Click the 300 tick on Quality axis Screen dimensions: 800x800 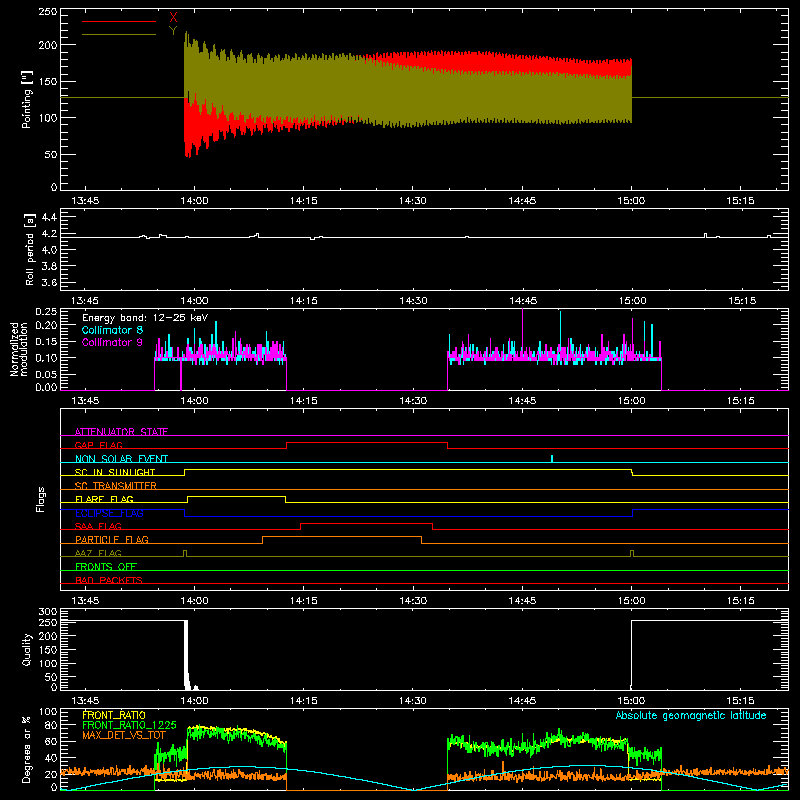pyautogui.click(x=48, y=611)
